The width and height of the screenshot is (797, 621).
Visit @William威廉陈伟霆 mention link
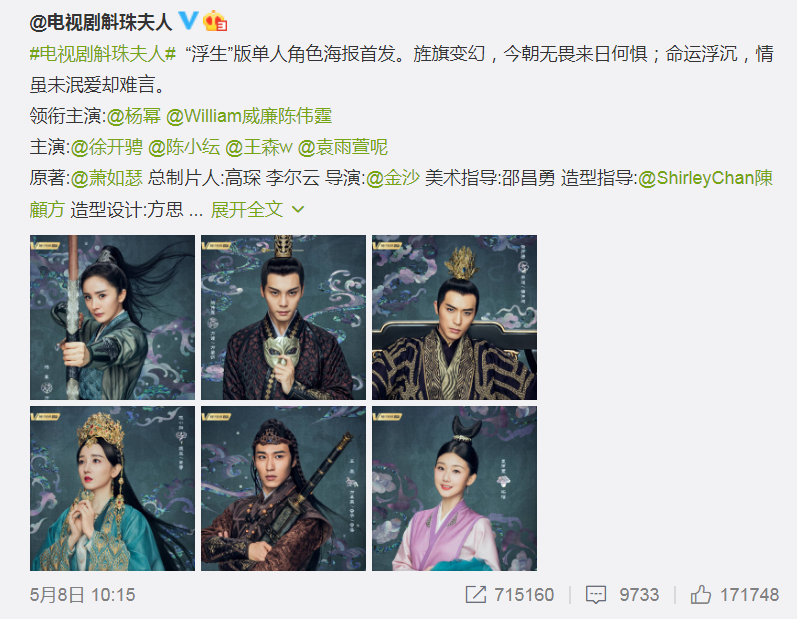[x=249, y=116]
